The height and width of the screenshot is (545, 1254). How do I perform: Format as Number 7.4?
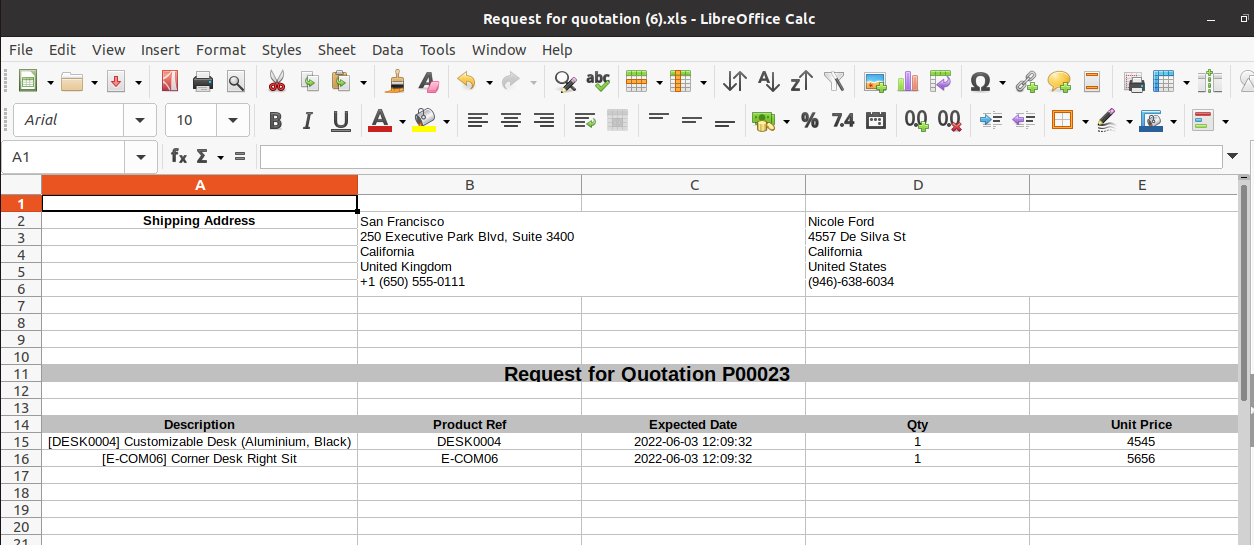point(843,121)
